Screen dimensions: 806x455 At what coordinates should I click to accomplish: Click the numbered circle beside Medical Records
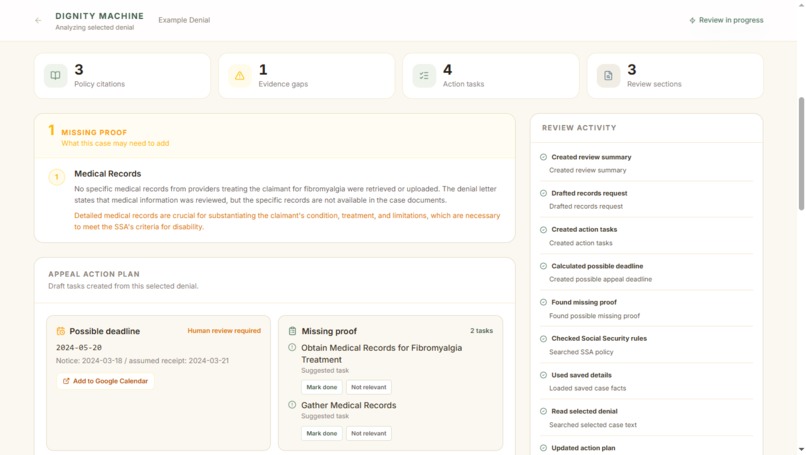click(57, 177)
